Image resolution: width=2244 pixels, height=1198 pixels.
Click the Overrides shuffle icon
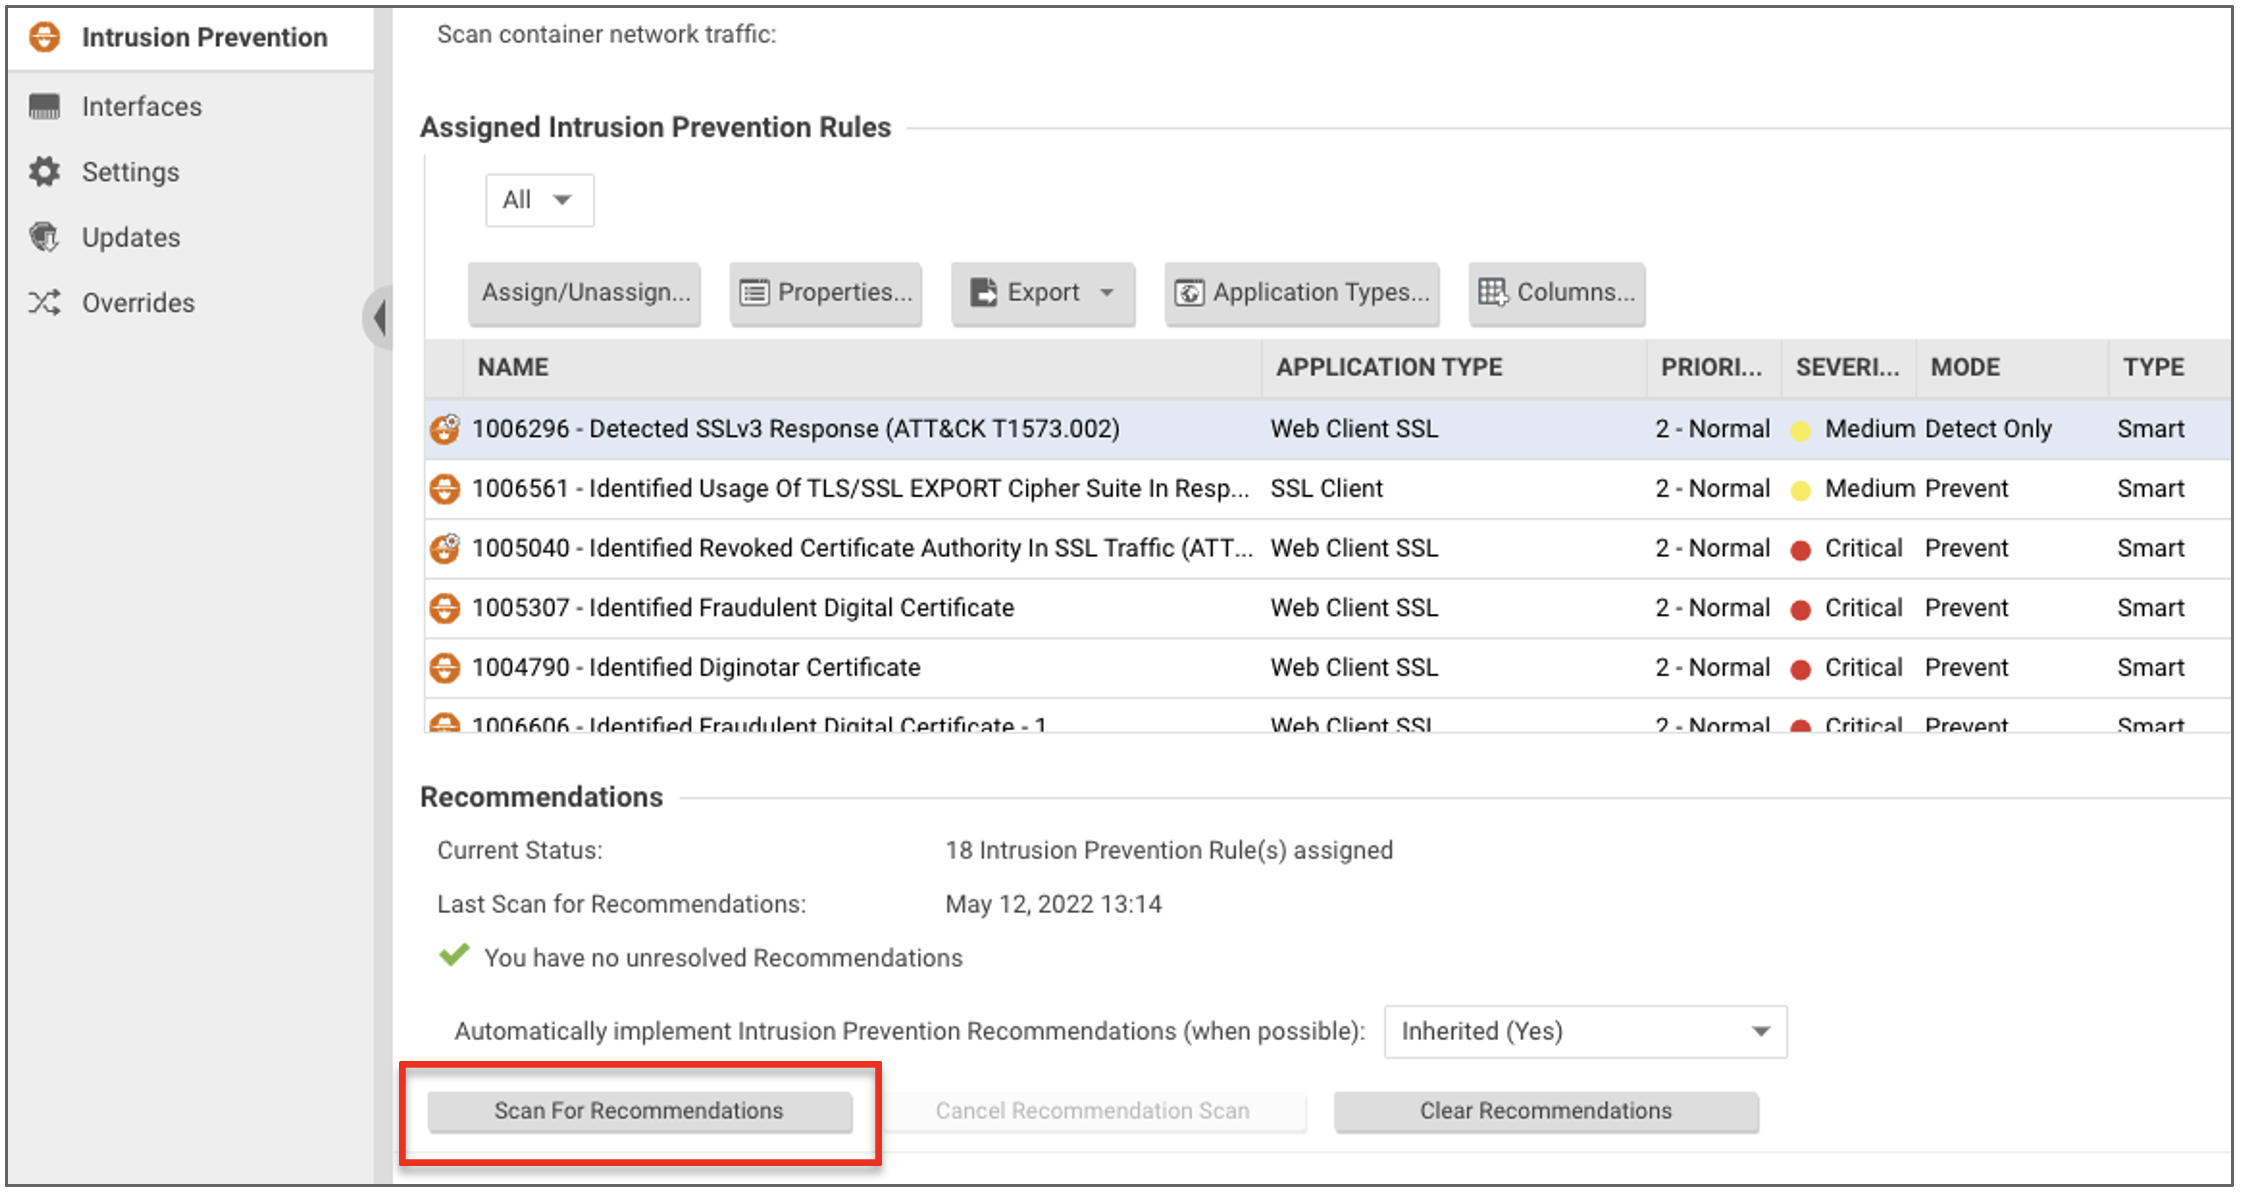pos(44,302)
